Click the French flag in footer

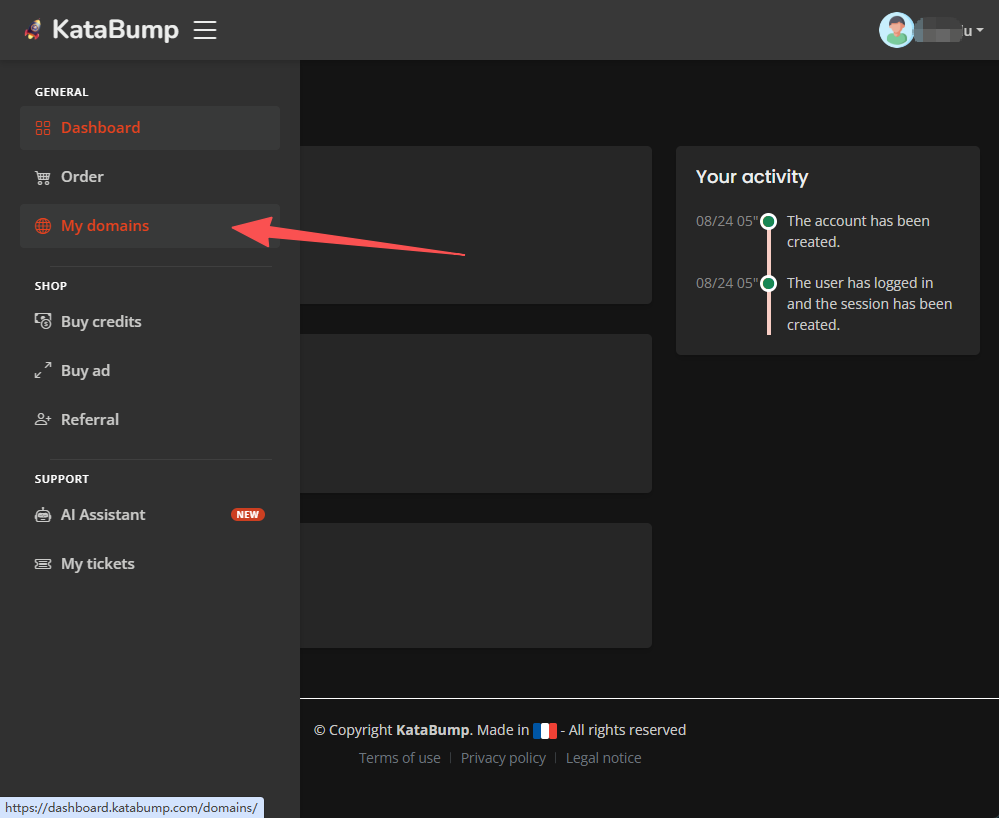(545, 731)
